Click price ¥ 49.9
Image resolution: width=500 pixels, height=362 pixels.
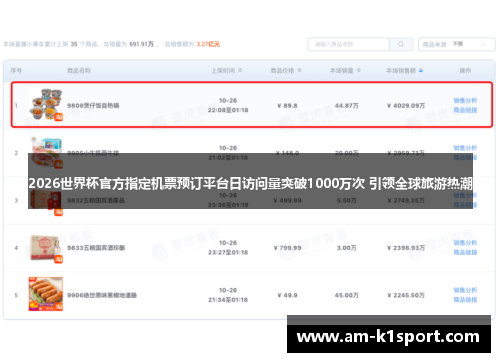287,295
